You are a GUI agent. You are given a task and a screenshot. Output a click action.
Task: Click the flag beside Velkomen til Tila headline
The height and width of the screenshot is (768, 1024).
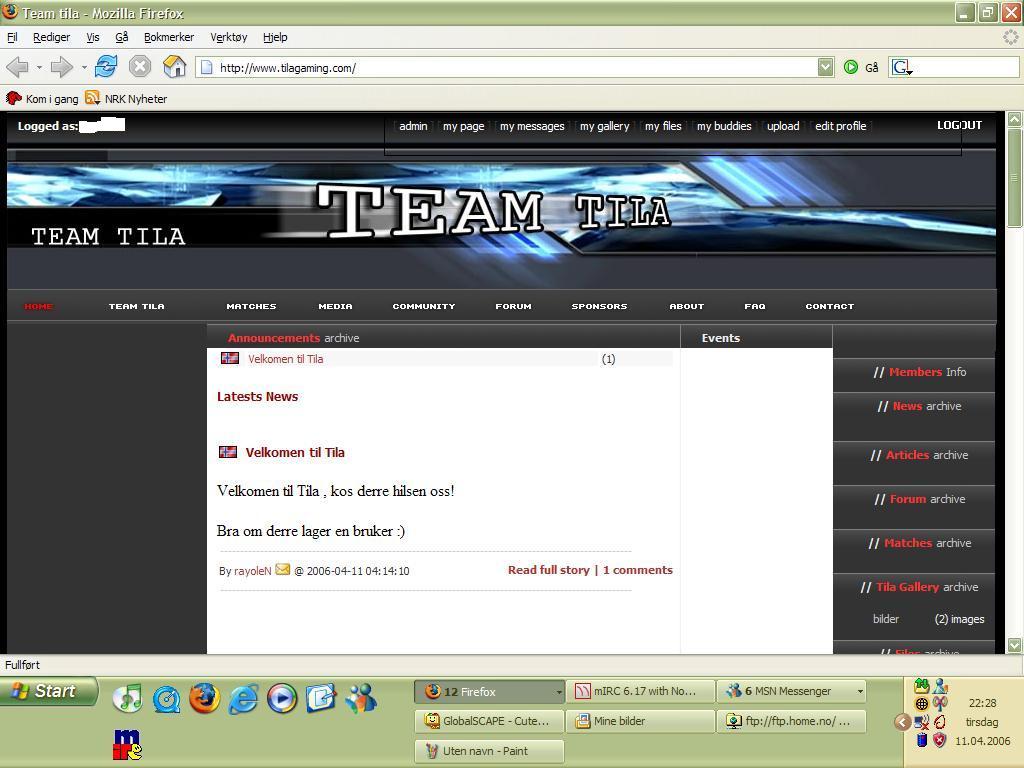coord(228,451)
